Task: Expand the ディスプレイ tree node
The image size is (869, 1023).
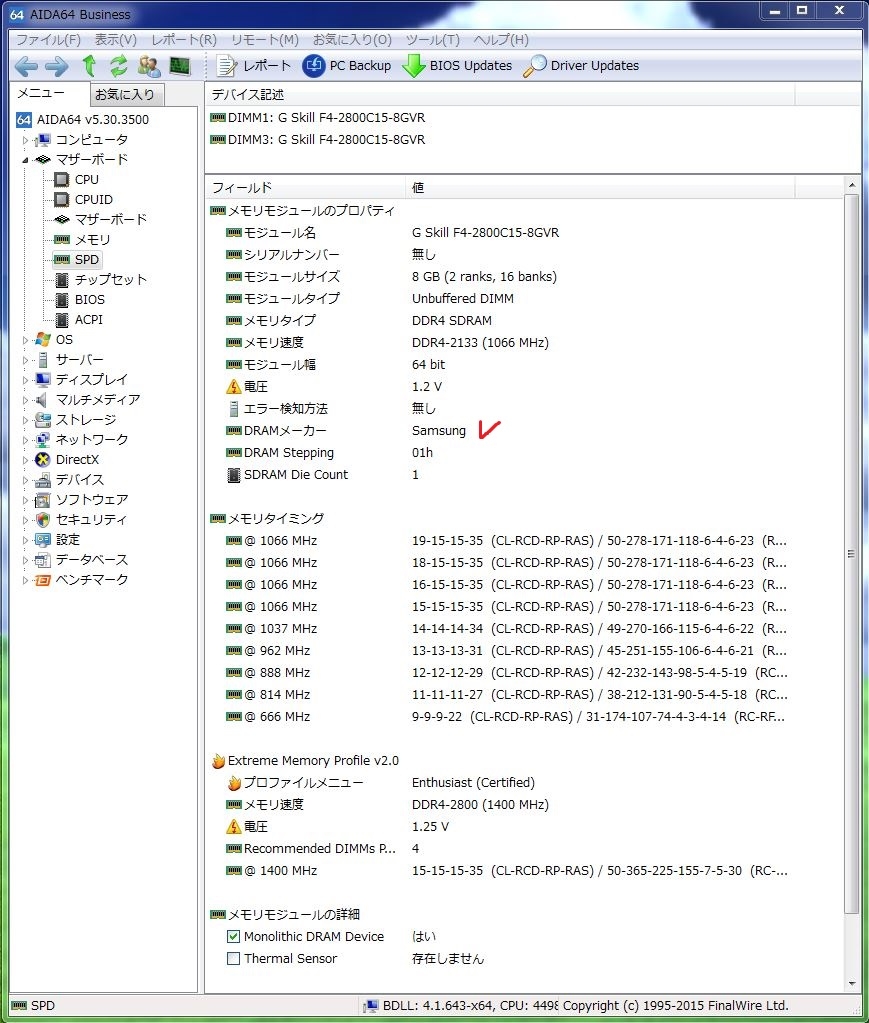Action: (25, 380)
